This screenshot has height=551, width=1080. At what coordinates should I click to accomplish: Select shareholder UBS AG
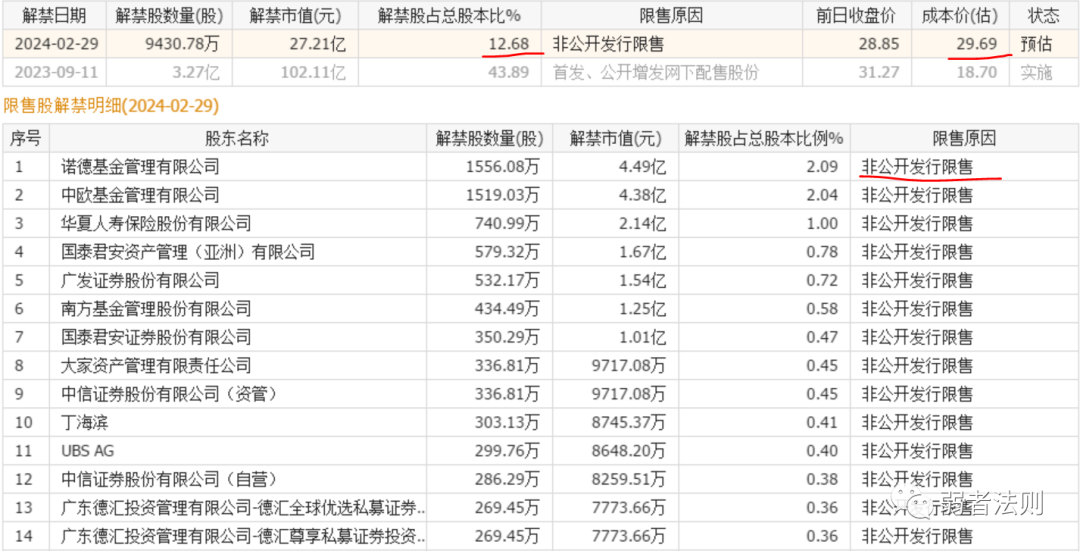coord(87,450)
